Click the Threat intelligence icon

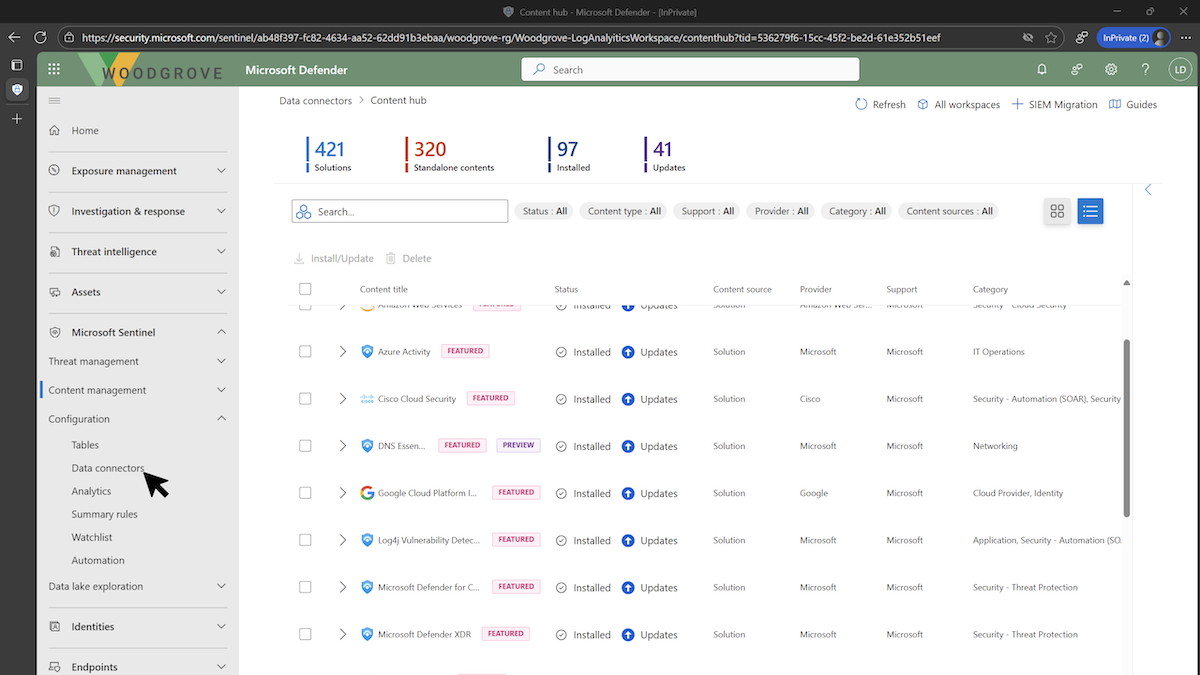[54, 252]
